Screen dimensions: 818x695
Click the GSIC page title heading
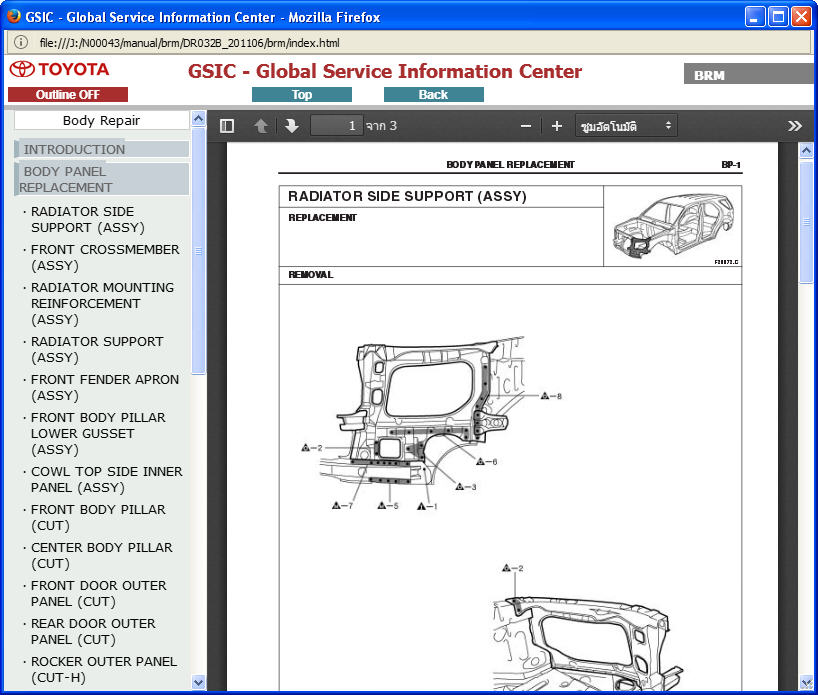[x=385, y=71]
